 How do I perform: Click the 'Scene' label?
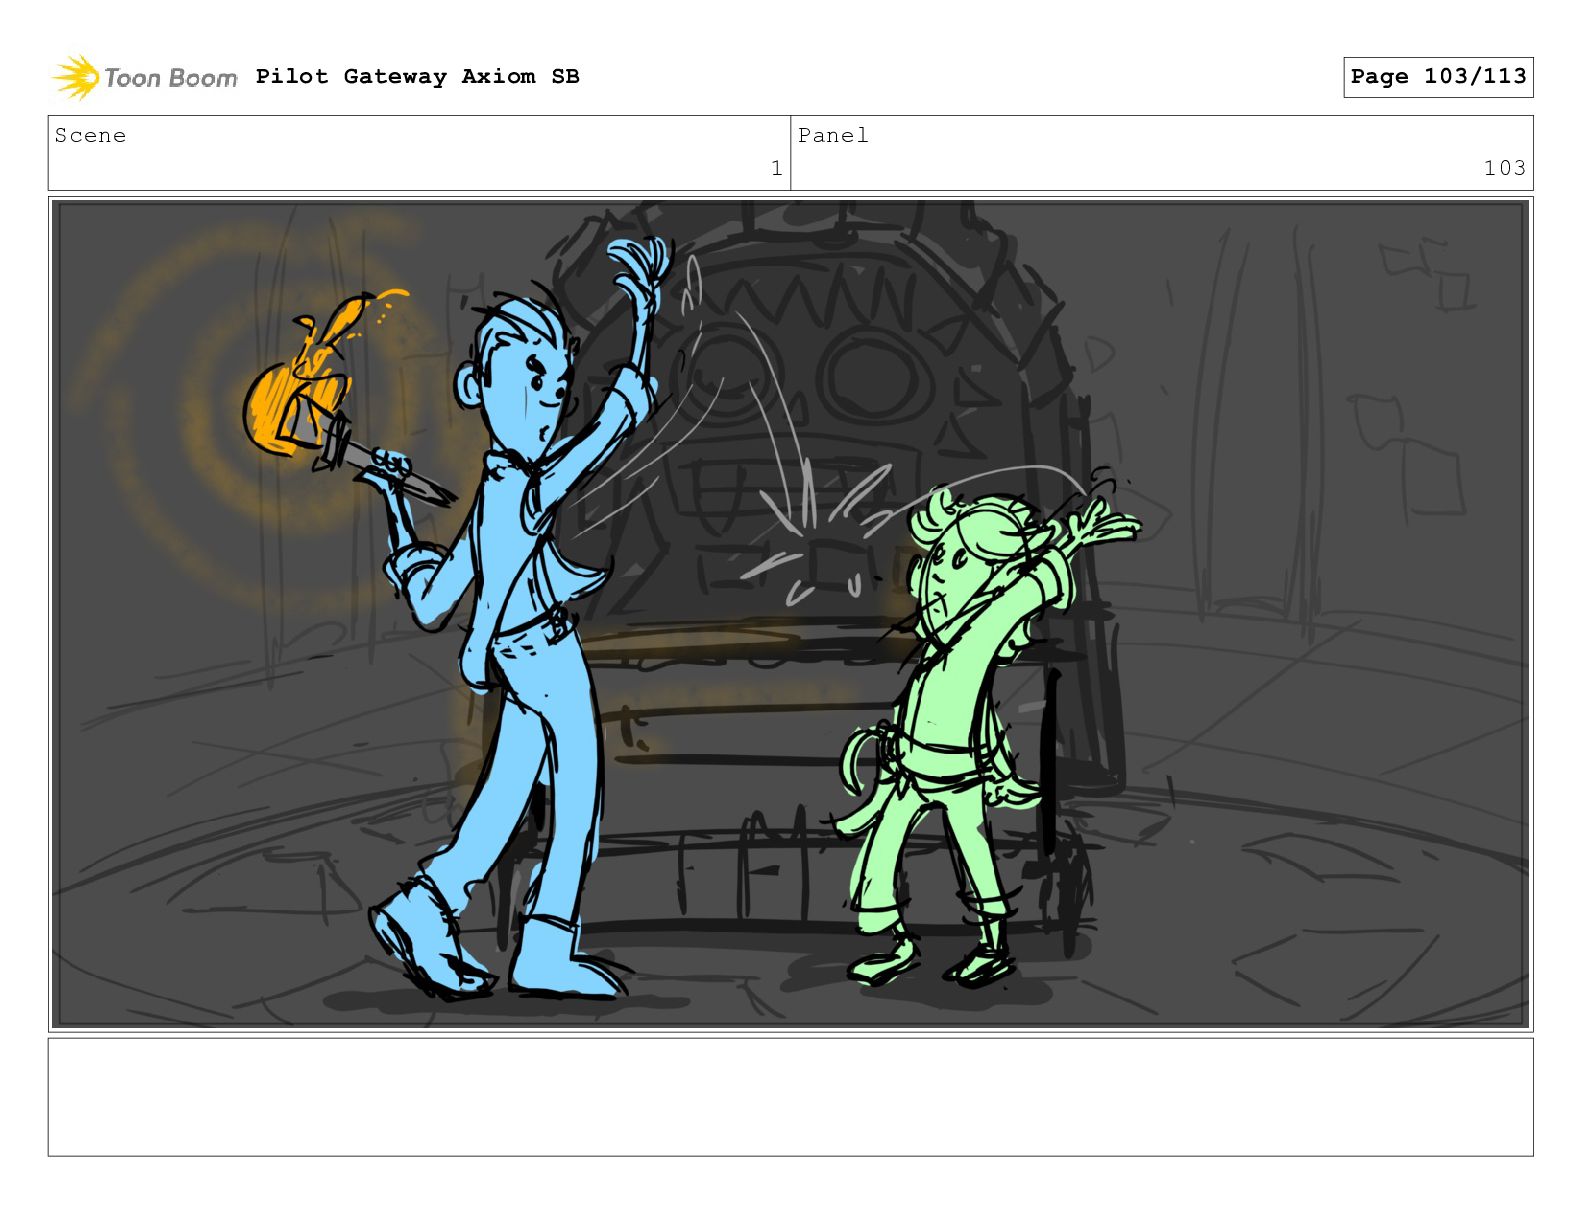(90, 136)
